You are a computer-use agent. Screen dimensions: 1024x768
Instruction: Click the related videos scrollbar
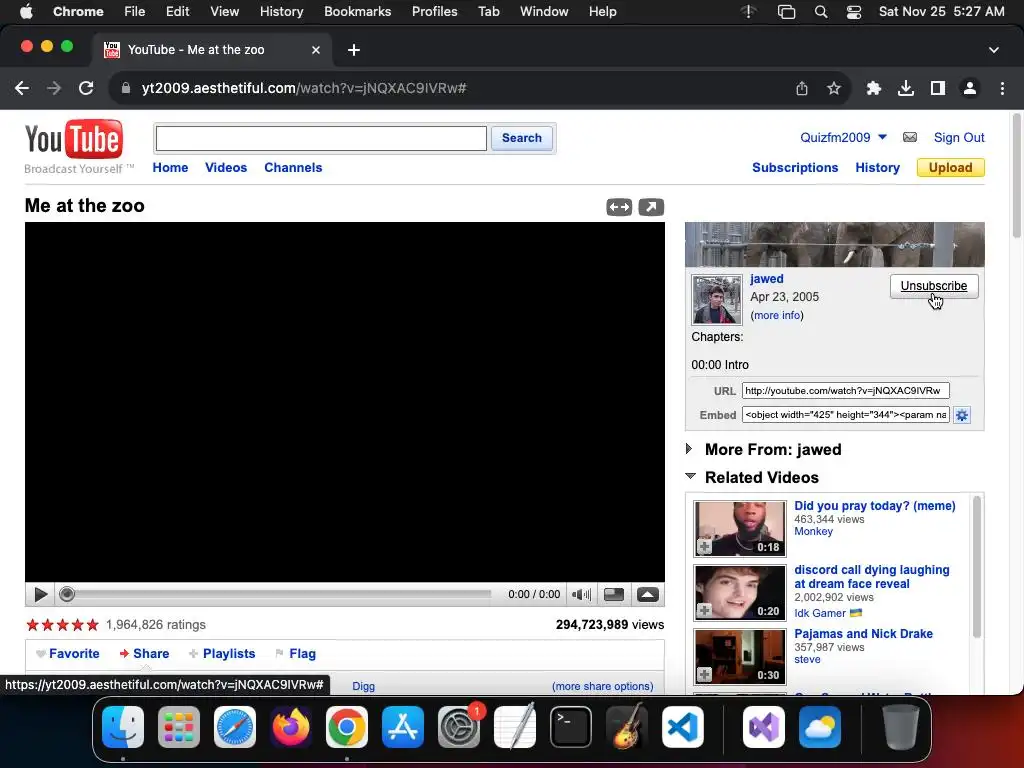[x=977, y=566]
